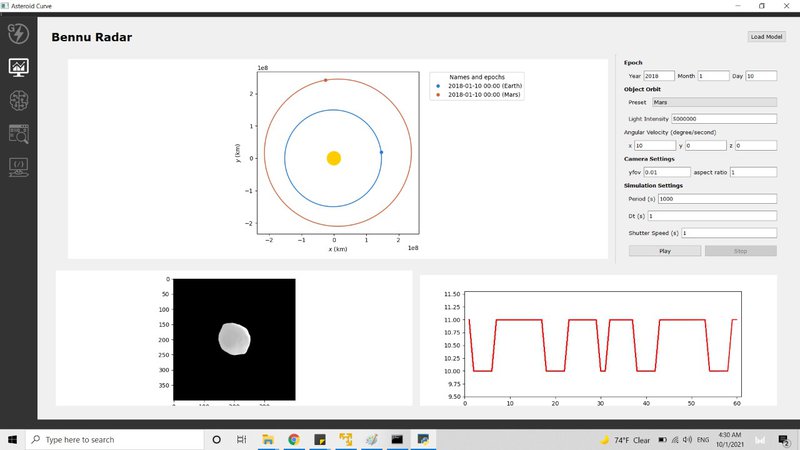Click the Earth marker on blue orbit
This screenshot has width=800, height=450.
pos(381,152)
